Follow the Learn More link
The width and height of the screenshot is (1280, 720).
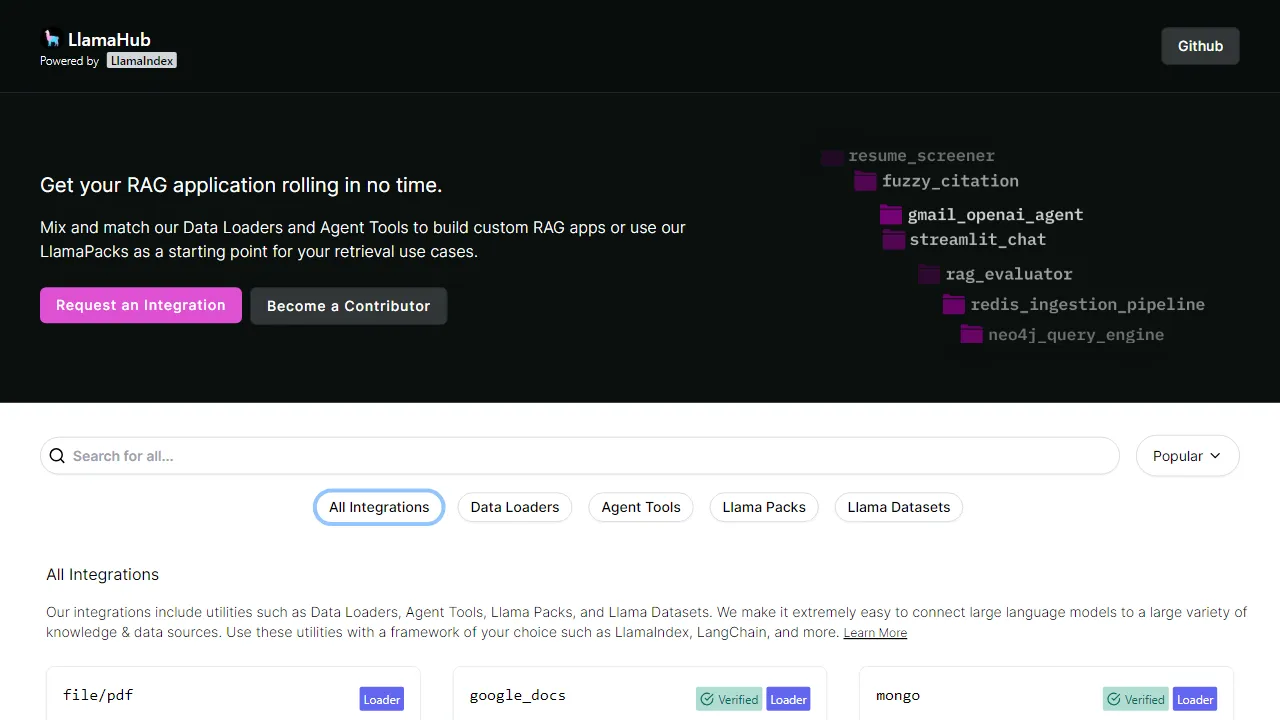point(875,633)
